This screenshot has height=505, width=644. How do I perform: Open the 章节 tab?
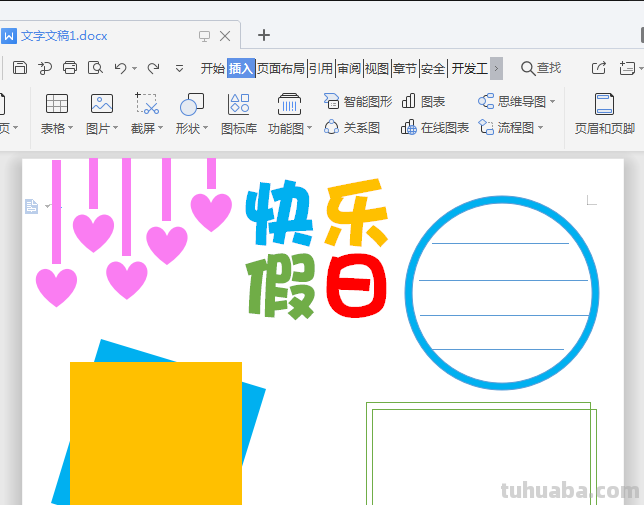pos(405,68)
